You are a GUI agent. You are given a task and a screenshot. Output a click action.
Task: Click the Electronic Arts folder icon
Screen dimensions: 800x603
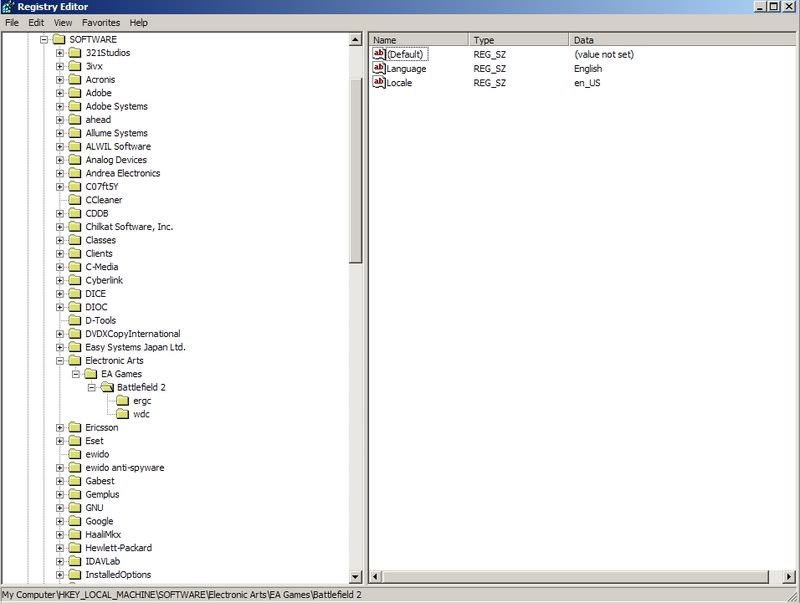point(75,361)
